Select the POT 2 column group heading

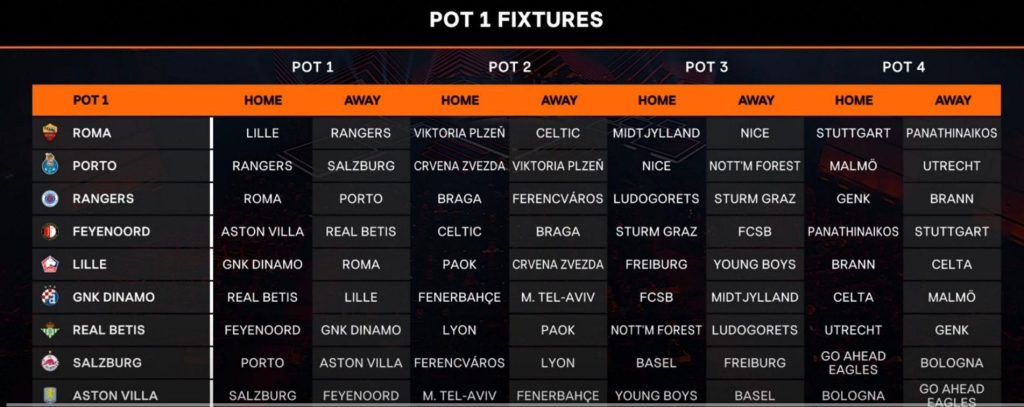(x=509, y=67)
